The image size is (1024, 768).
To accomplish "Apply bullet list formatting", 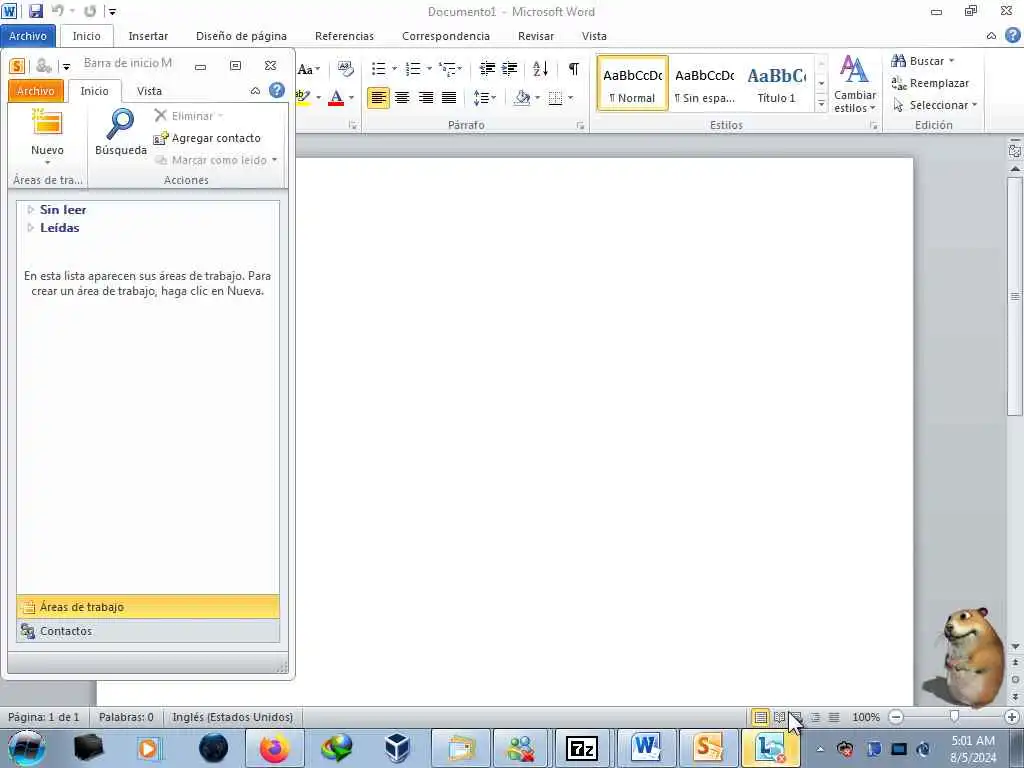I will click(x=379, y=69).
